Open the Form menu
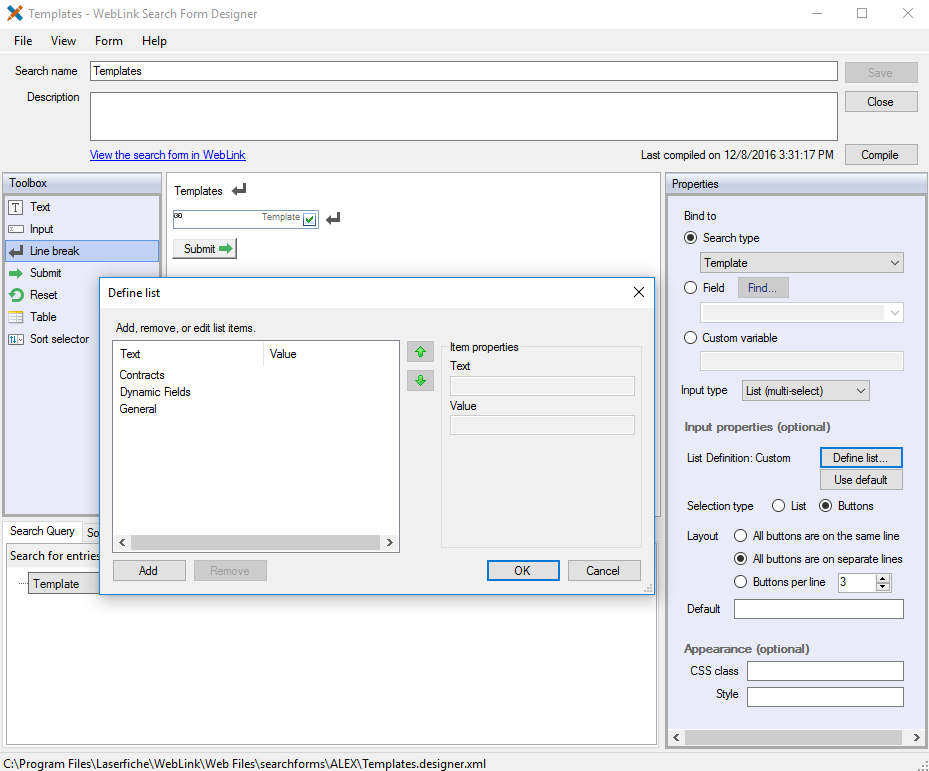 [108, 41]
